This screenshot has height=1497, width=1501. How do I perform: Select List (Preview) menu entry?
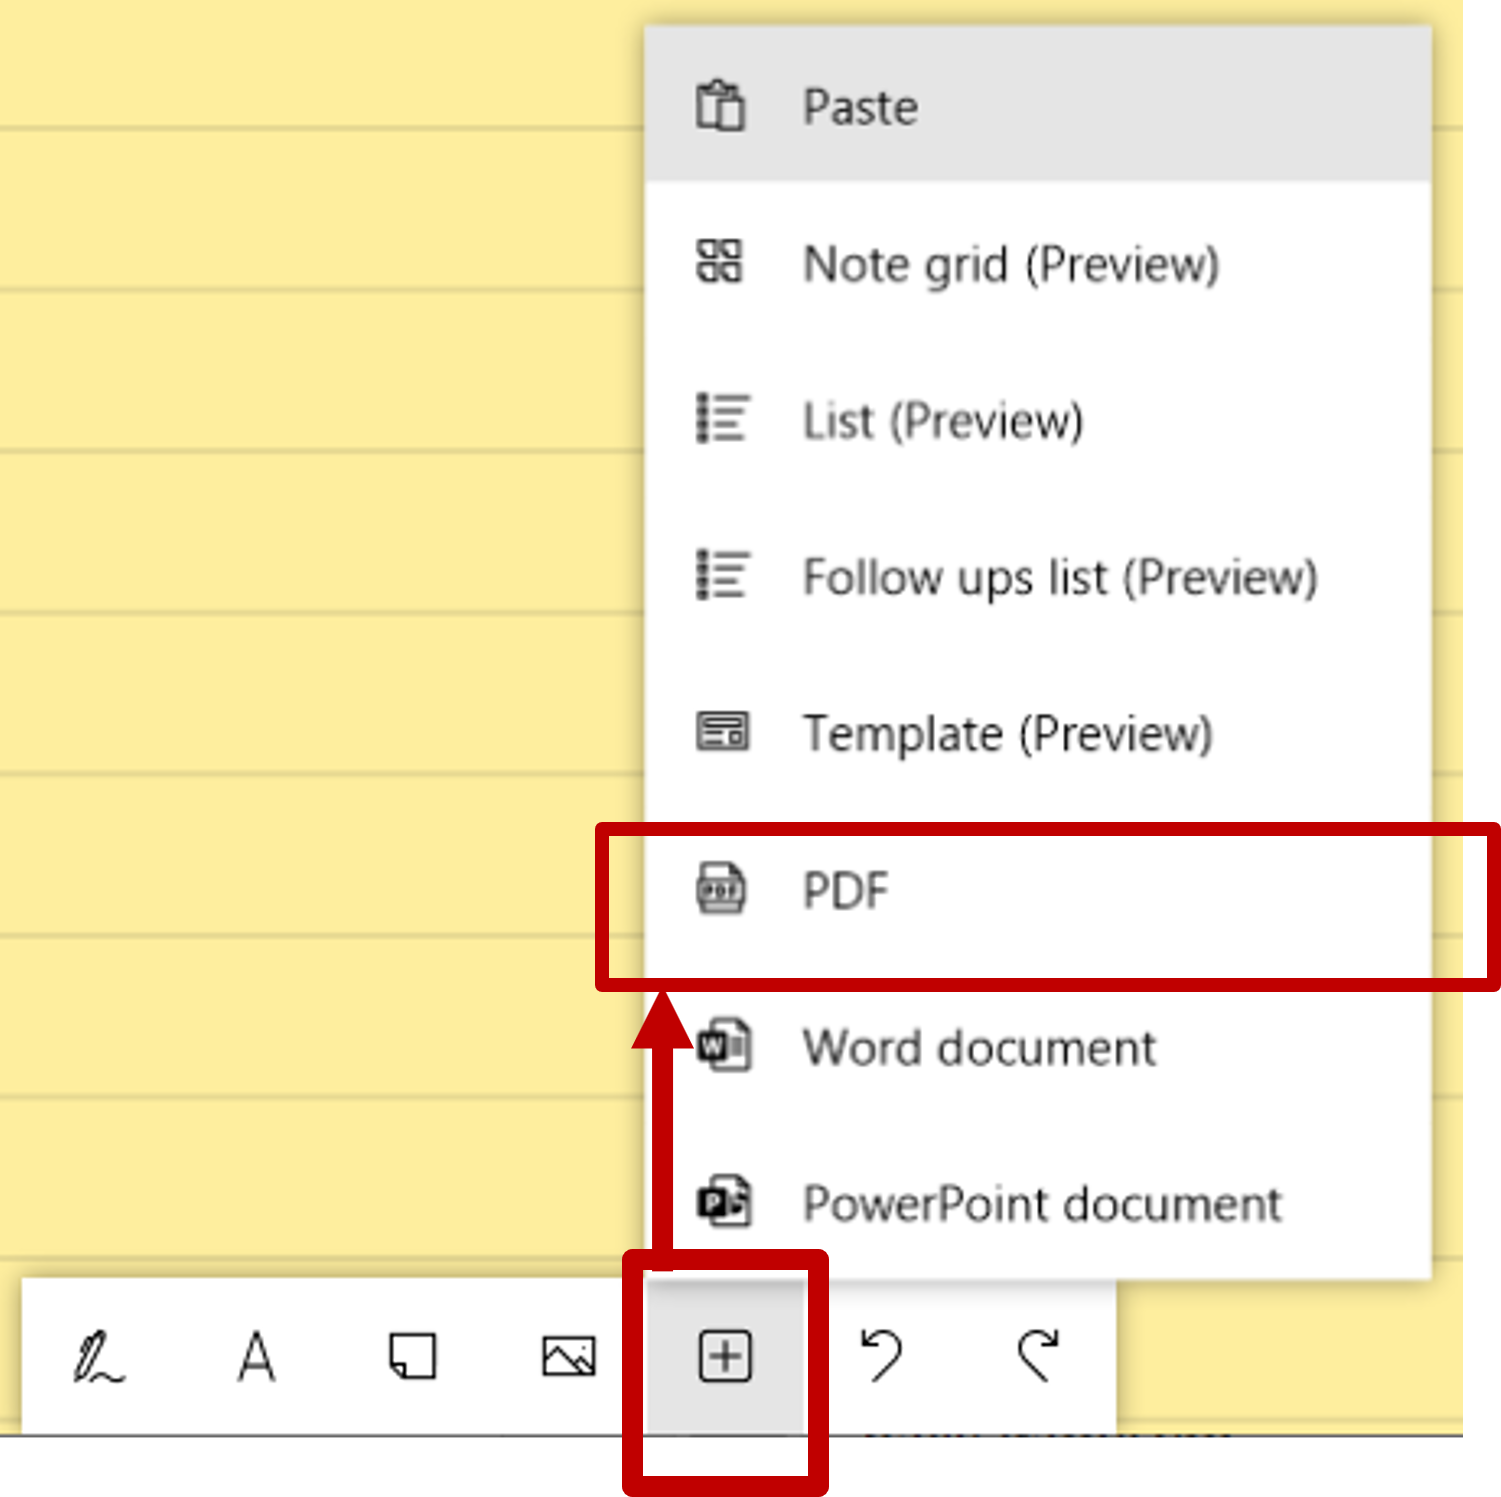point(942,421)
